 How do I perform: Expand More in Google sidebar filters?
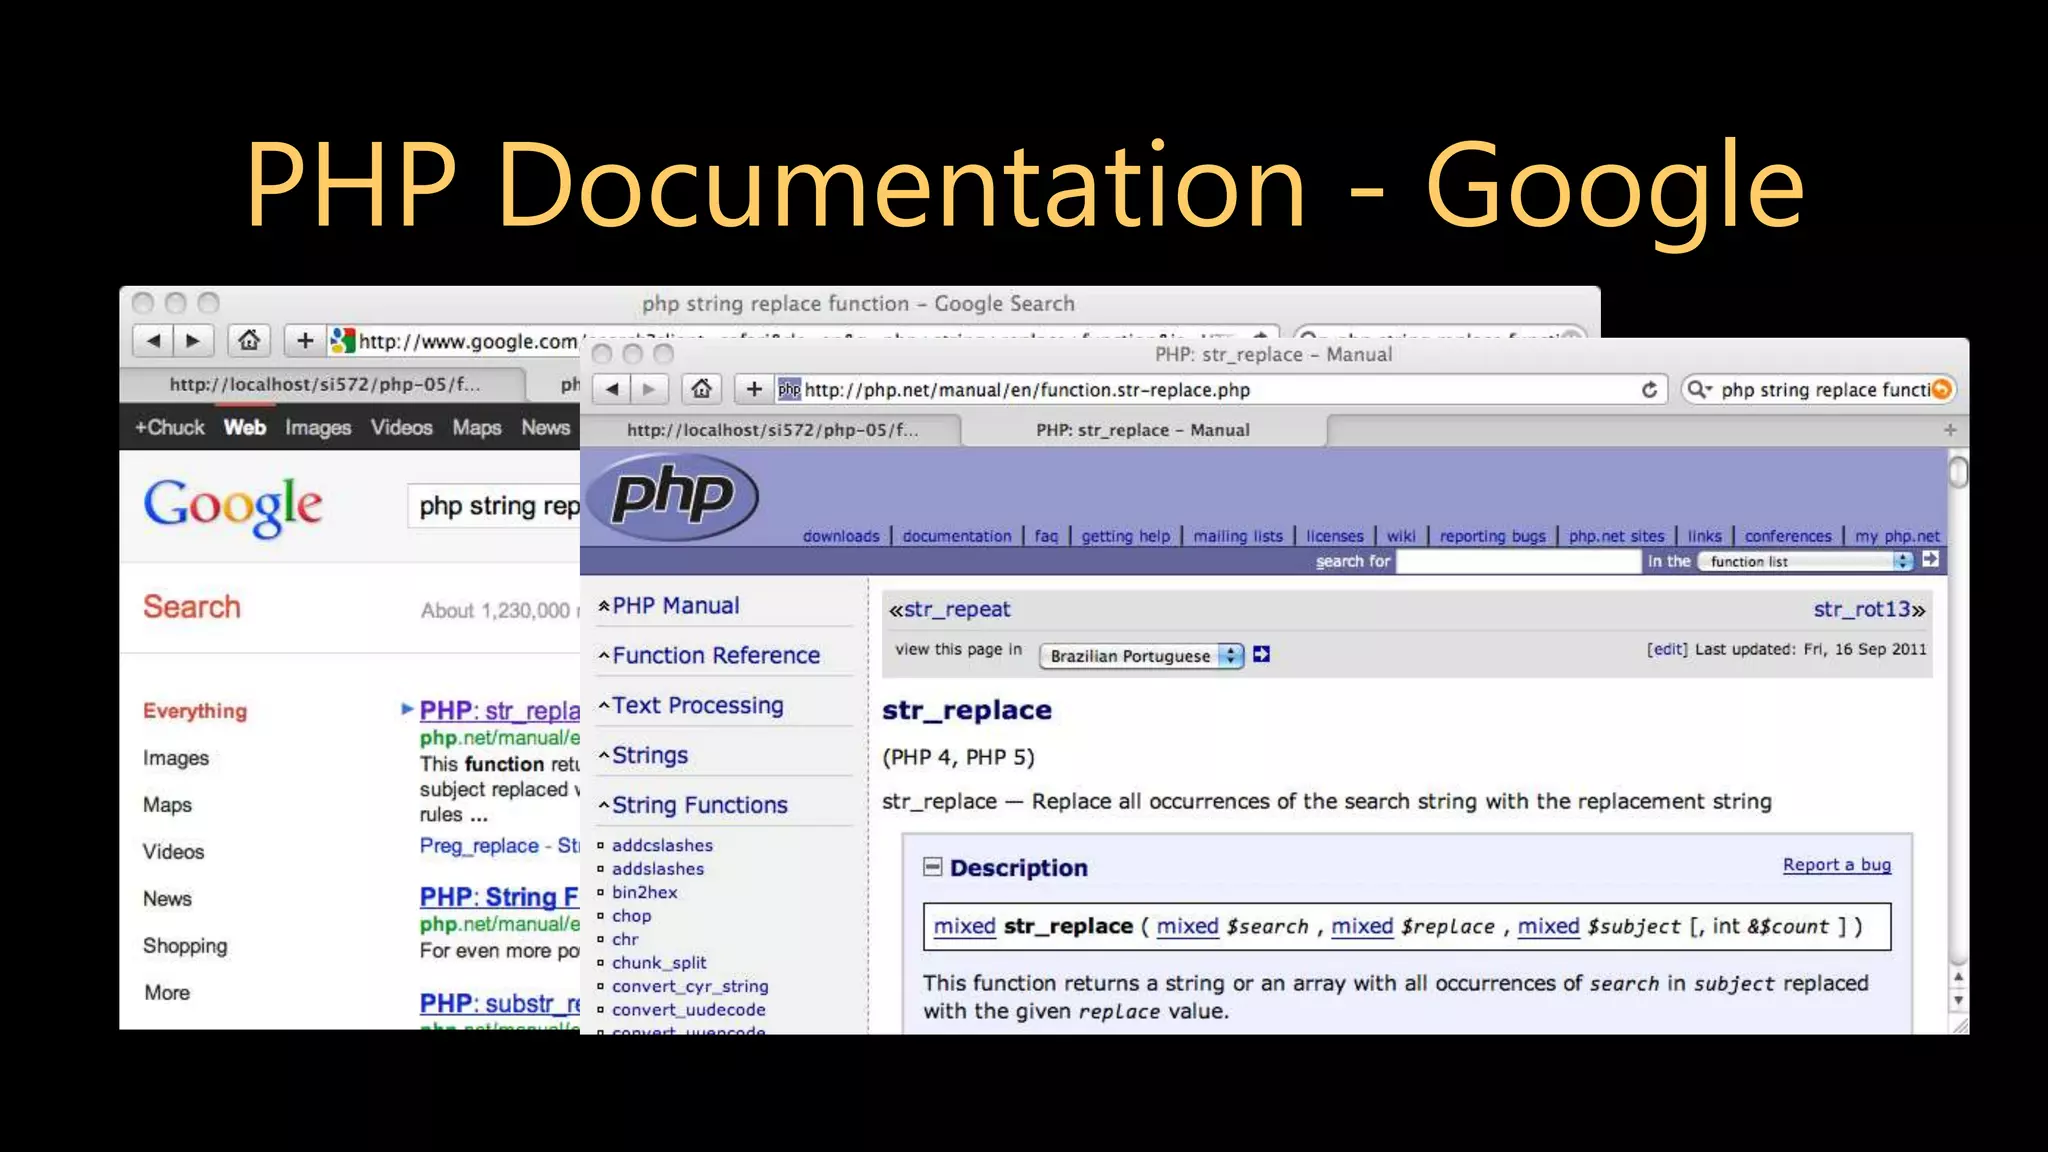pos(167,993)
